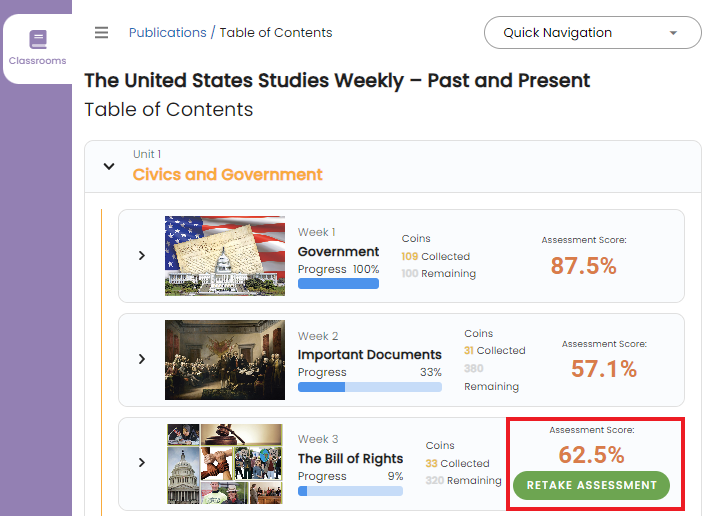
Task: Click the Important Documents title text
Action: [x=369, y=354]
